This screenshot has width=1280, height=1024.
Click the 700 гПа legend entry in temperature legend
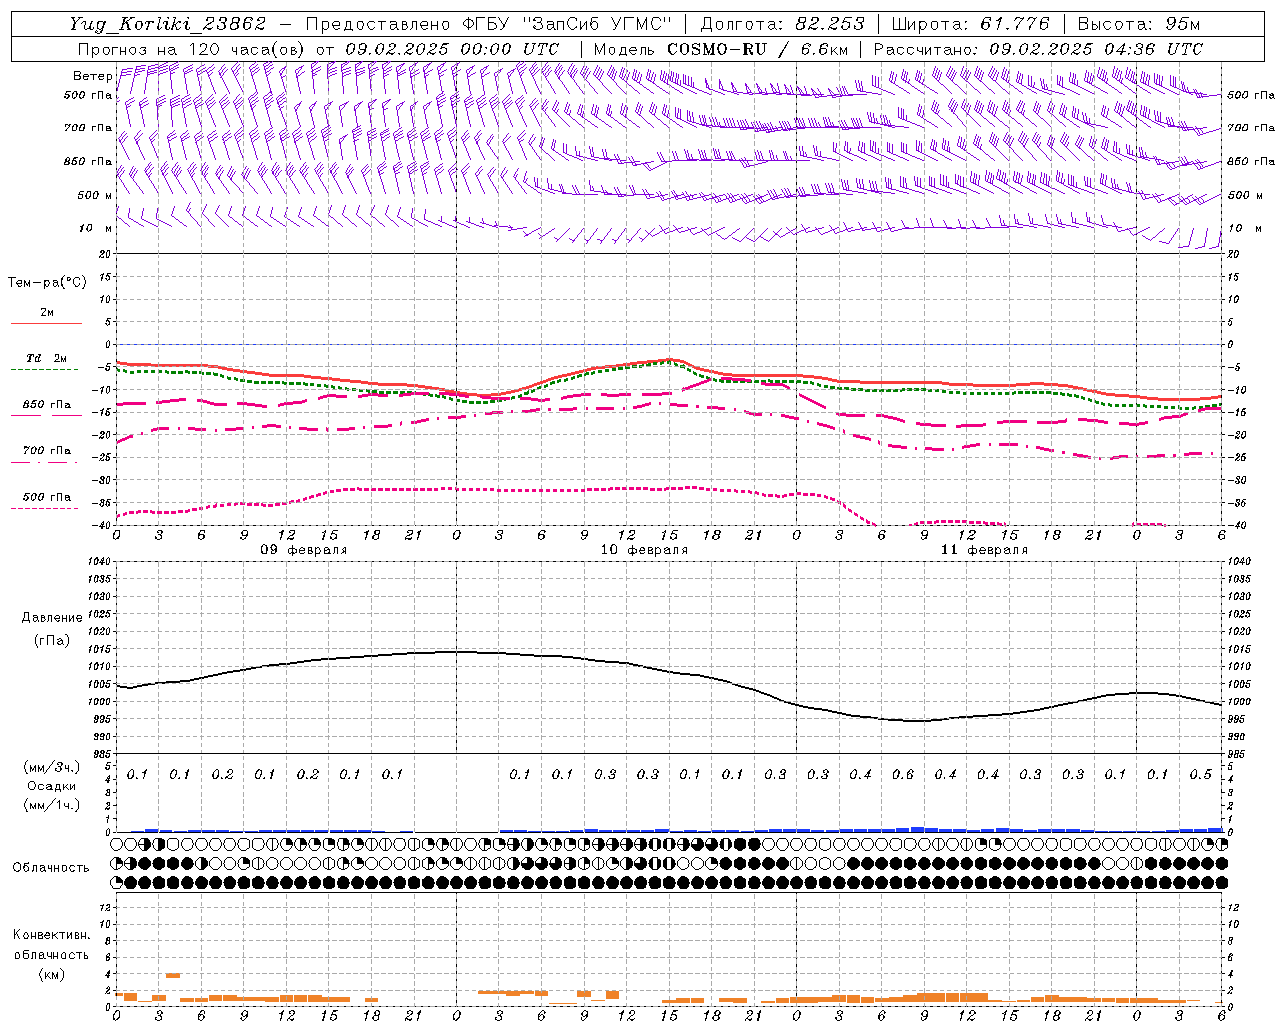click(x=47, y=451)
